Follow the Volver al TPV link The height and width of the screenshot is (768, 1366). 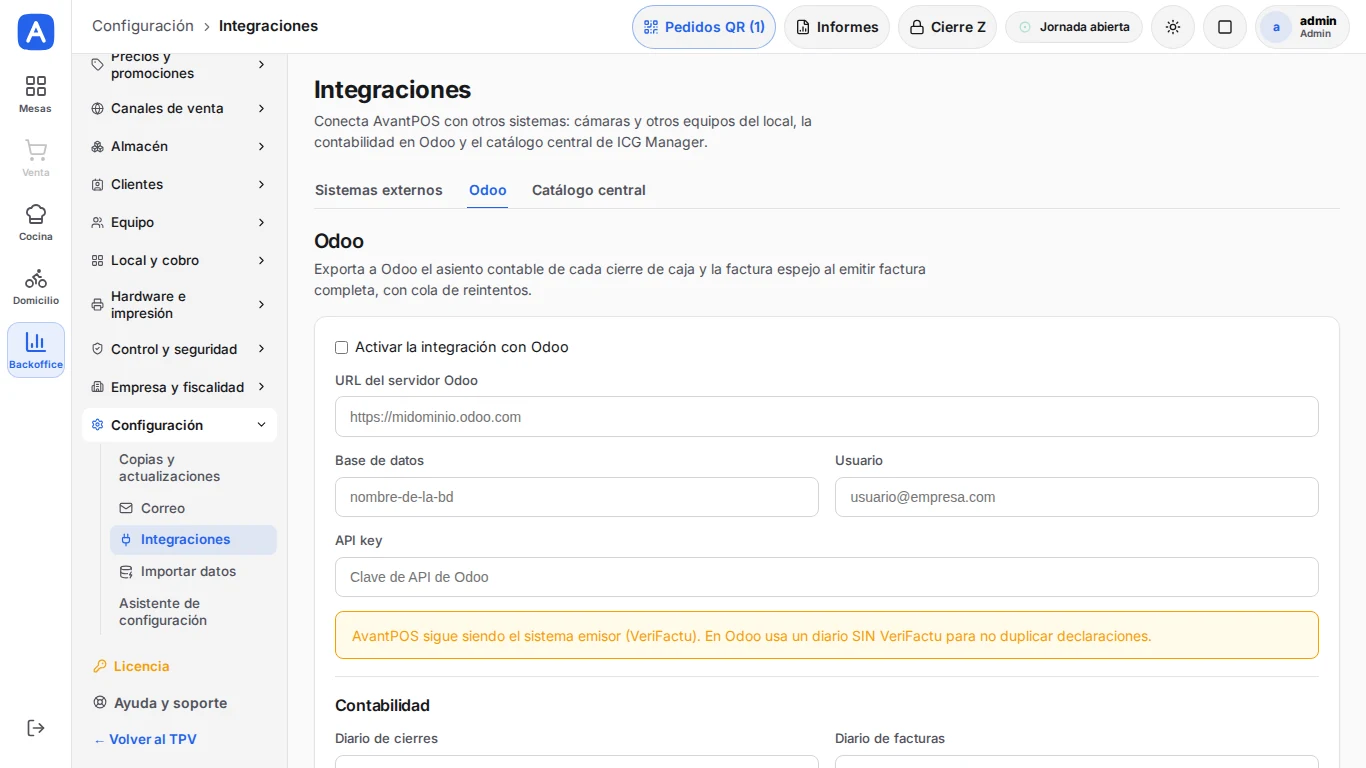(145, 739)
